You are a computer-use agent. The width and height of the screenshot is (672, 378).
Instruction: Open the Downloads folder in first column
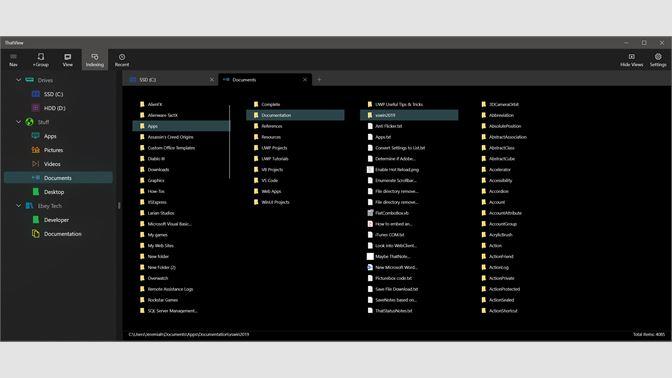coord(181,170)
